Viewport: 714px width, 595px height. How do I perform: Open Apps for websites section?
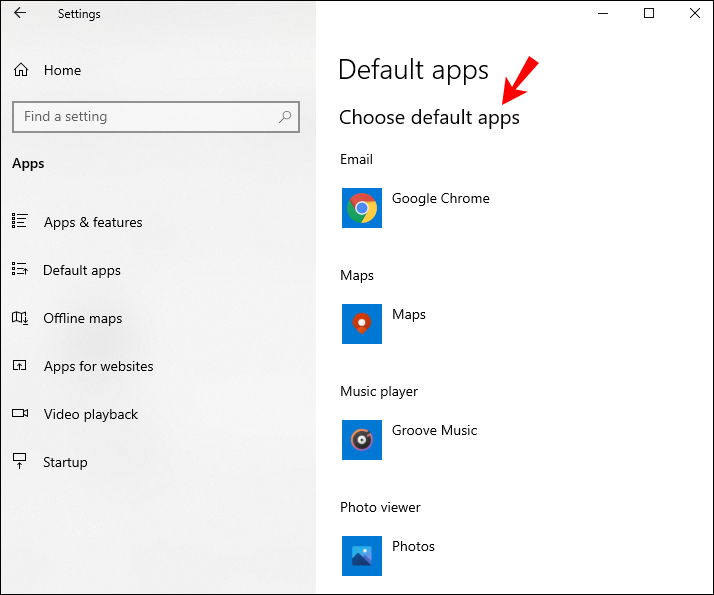(98, 366)
